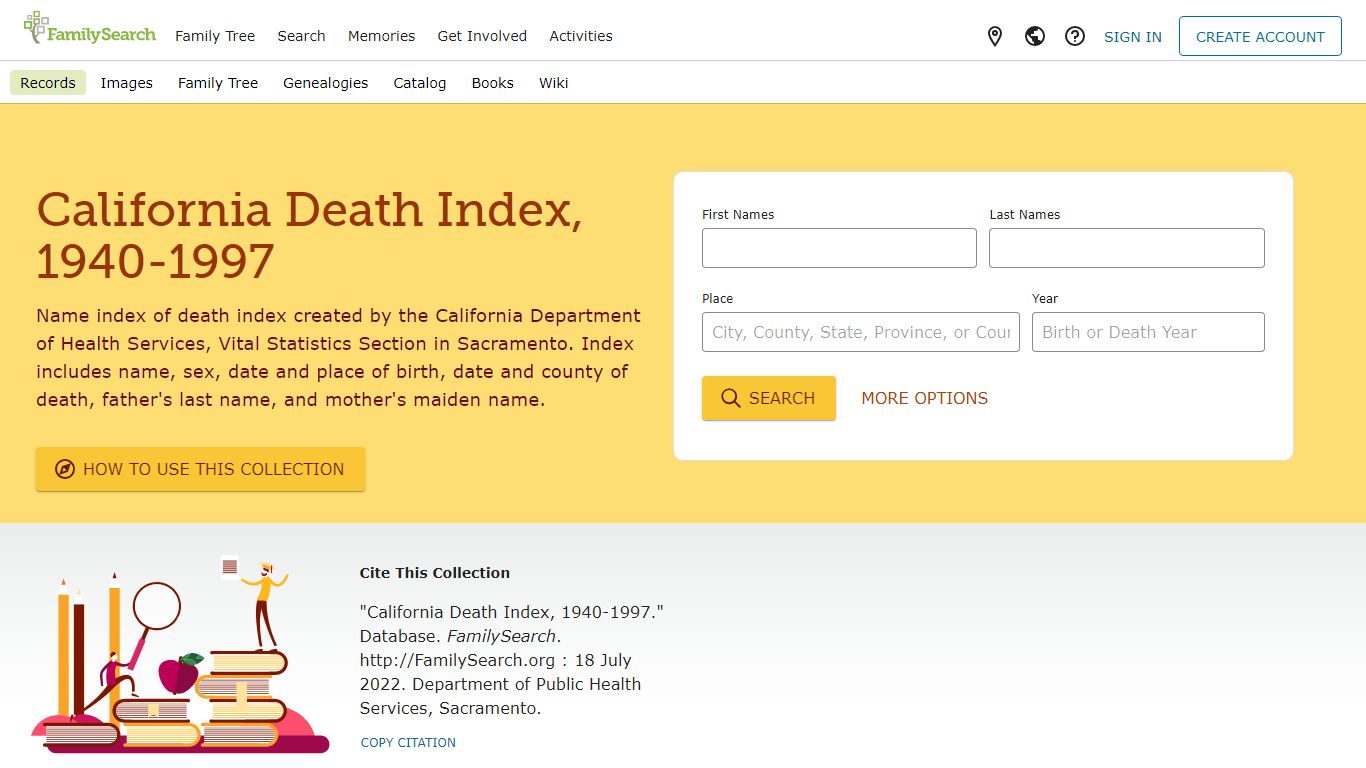
Task: Switch to the Books tab
Action: point(493,83)
